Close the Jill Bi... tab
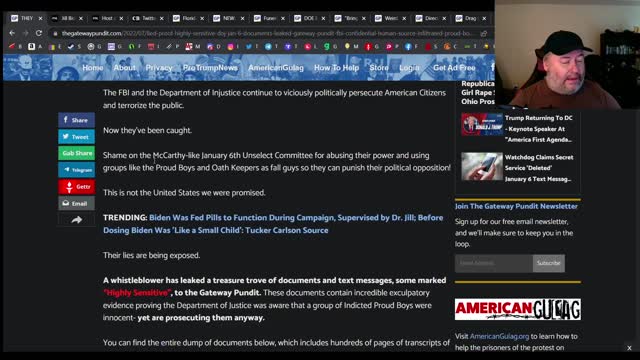The width and height of the screenshot is (640, 360). click(x=81, y=18)
